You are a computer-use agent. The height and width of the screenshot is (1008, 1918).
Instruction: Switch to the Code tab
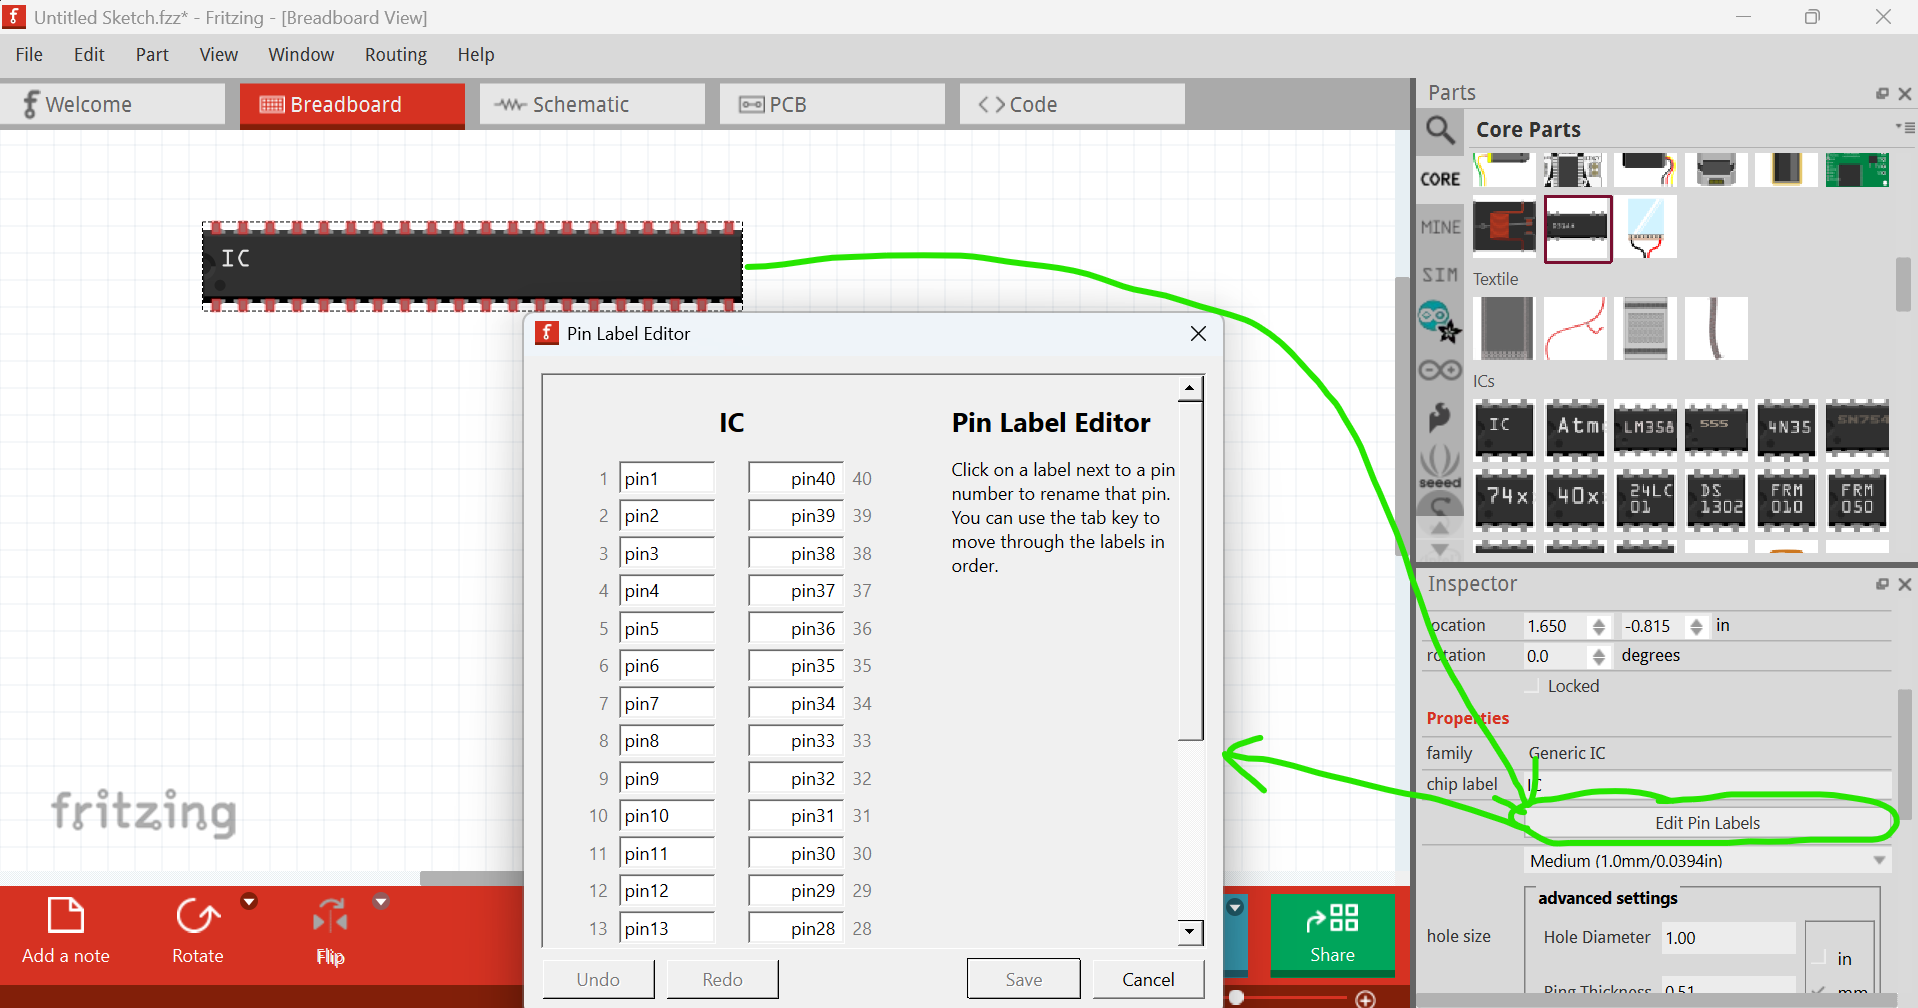point(1072,104)
